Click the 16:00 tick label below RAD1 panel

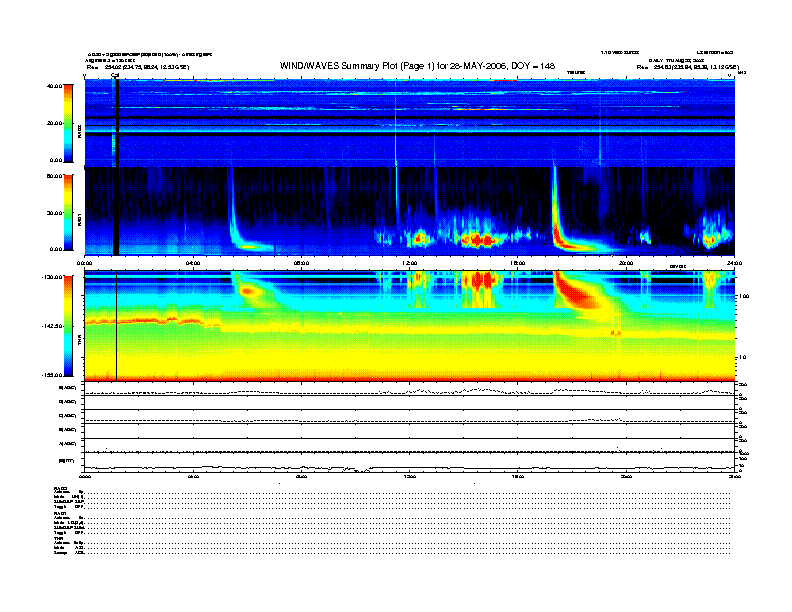[518, 263]
